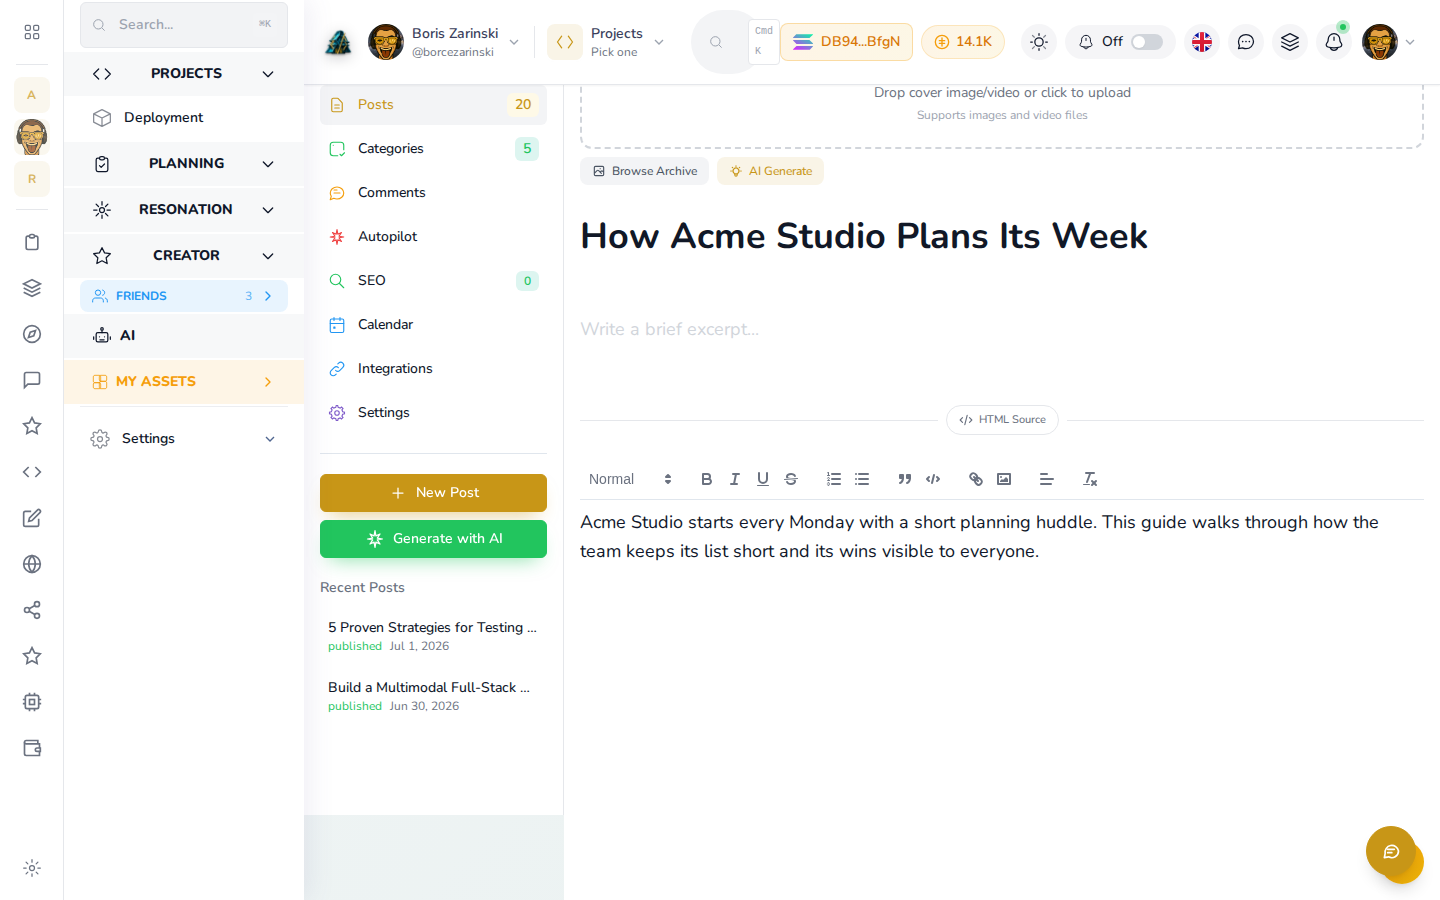Insert an image in the editor
This screenshot has width=1440, height=900.
click(1004, 479)
